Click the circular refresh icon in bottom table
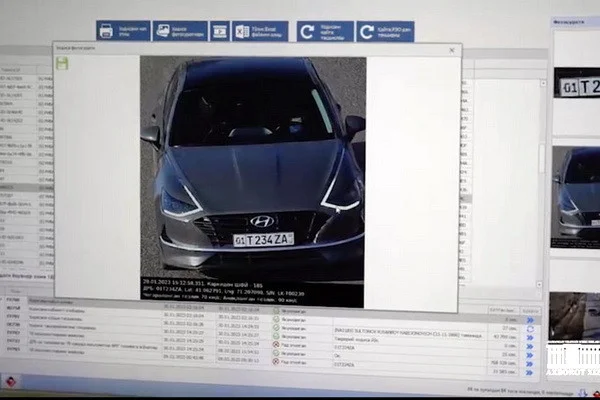The image size is (600, 400). click(x=530, y=329)
